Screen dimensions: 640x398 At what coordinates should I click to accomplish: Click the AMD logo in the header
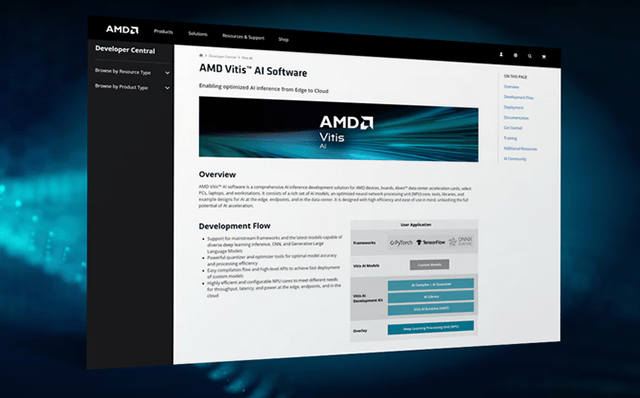[122, 30]
